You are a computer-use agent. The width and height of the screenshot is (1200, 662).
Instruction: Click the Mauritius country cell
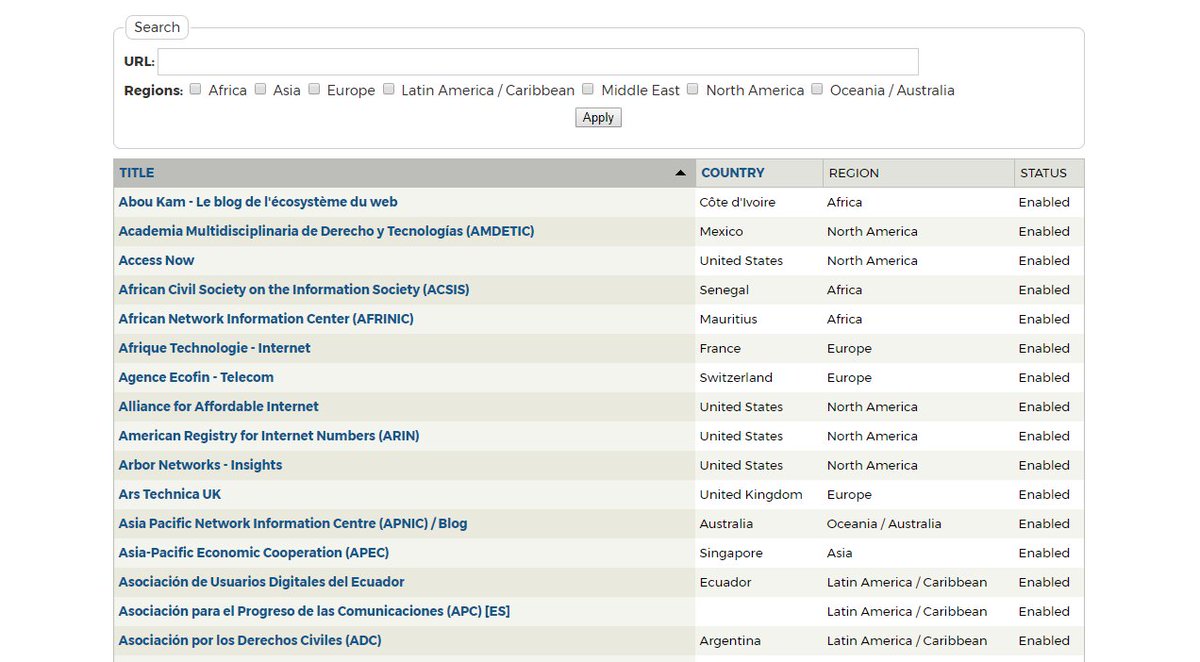(x=728, y=319)
